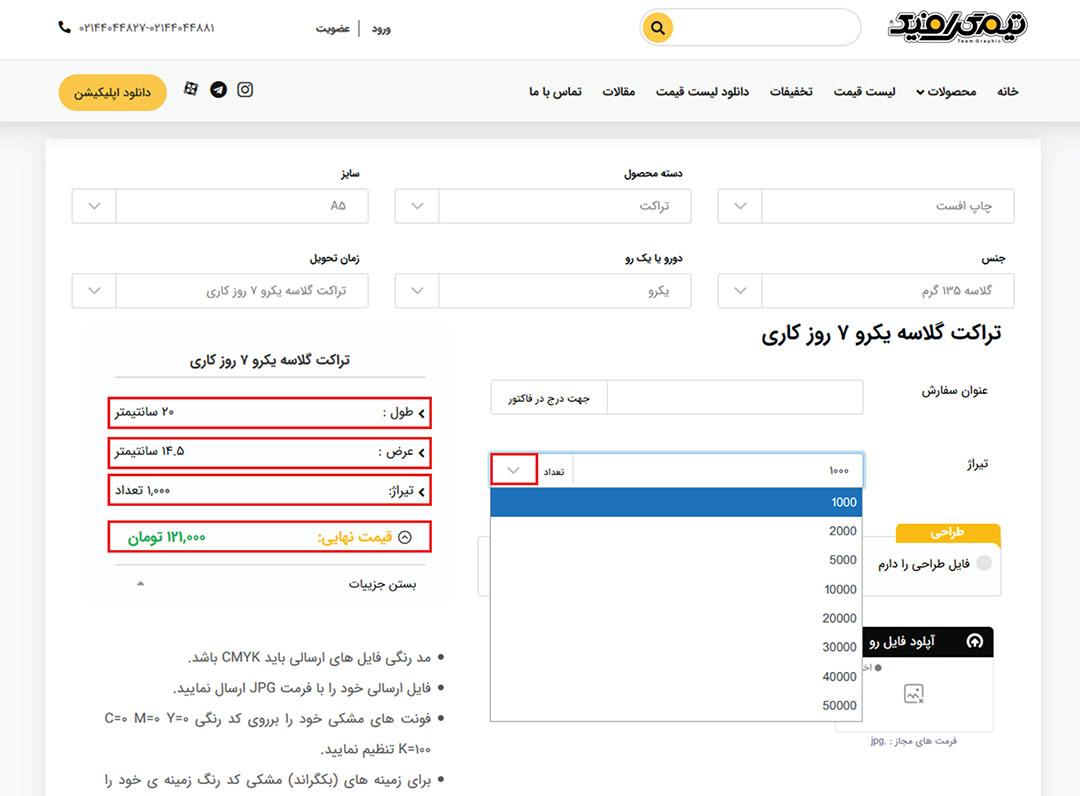
Task: Choose 5000 from the quantity list
Action: tap(676, 560)
